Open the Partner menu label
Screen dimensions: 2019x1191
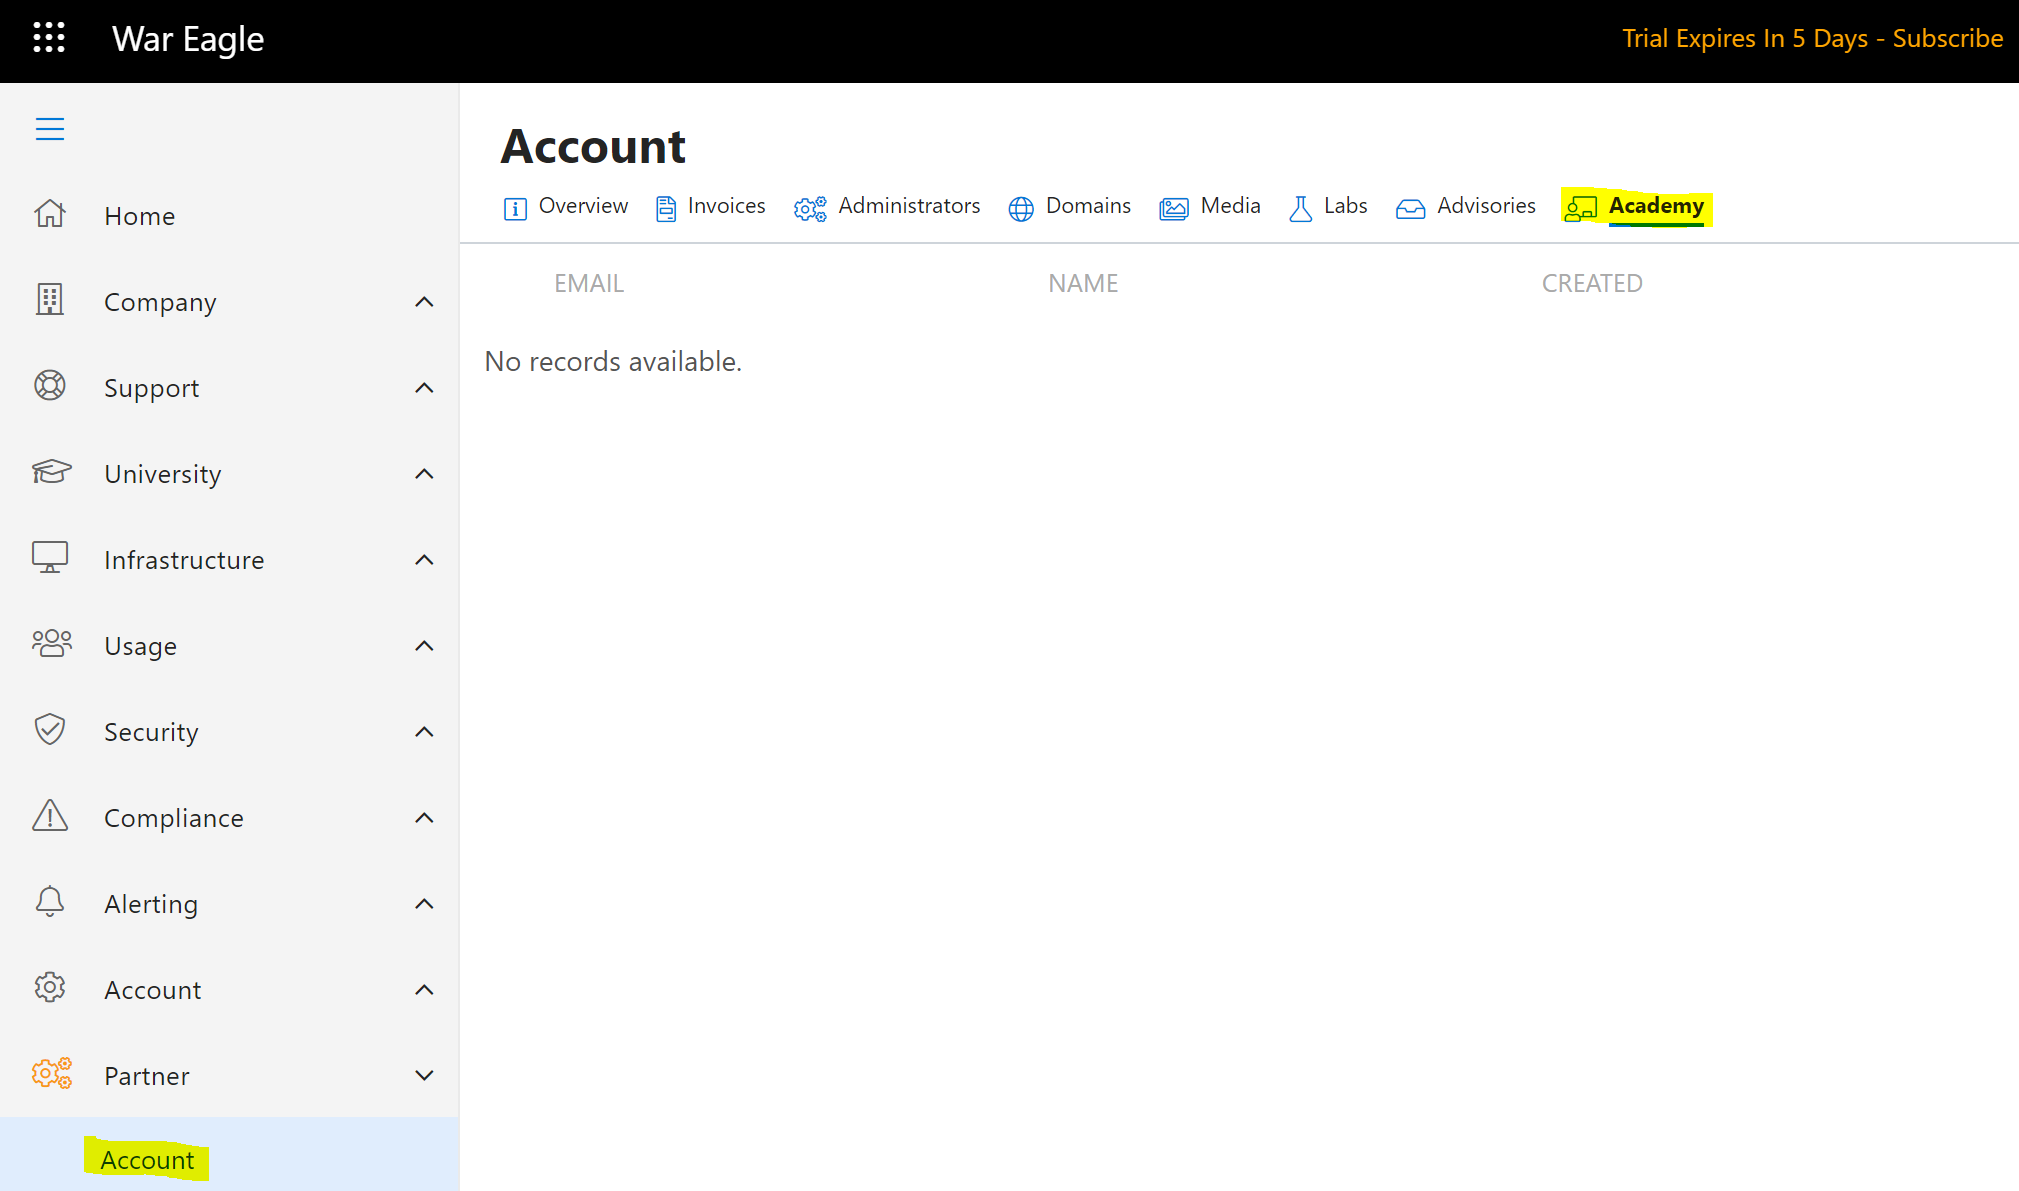(x=147, y=1076)
